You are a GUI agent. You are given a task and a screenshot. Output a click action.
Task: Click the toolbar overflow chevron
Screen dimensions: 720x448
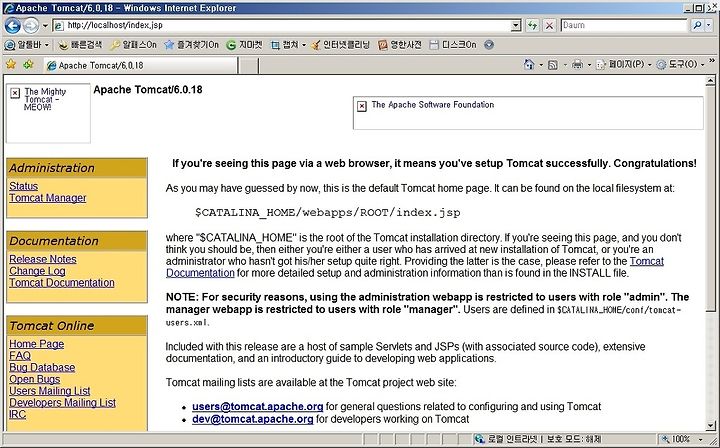712,61
